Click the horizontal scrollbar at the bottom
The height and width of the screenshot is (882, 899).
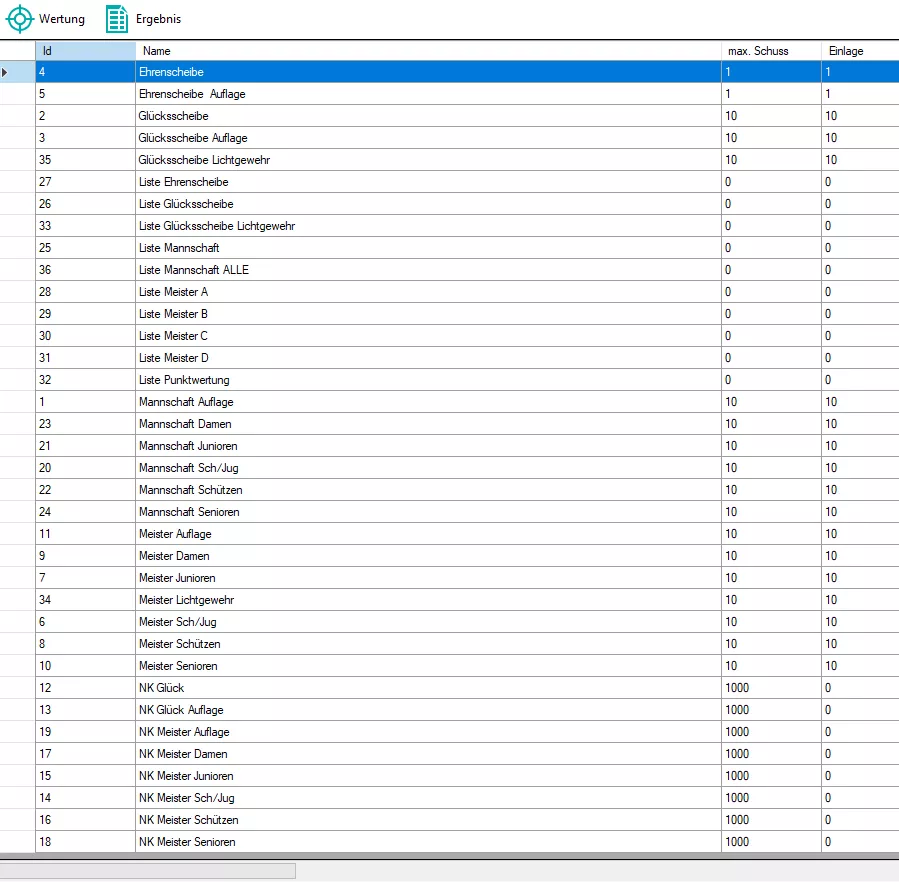click(148, 871)
